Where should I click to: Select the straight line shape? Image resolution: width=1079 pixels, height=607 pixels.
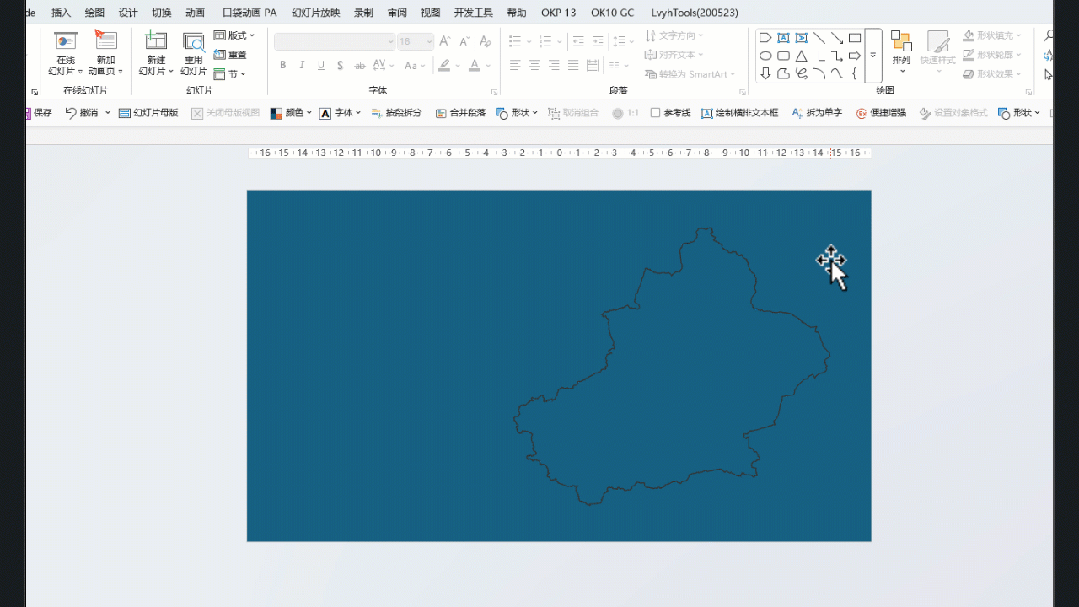pos(819,38)
